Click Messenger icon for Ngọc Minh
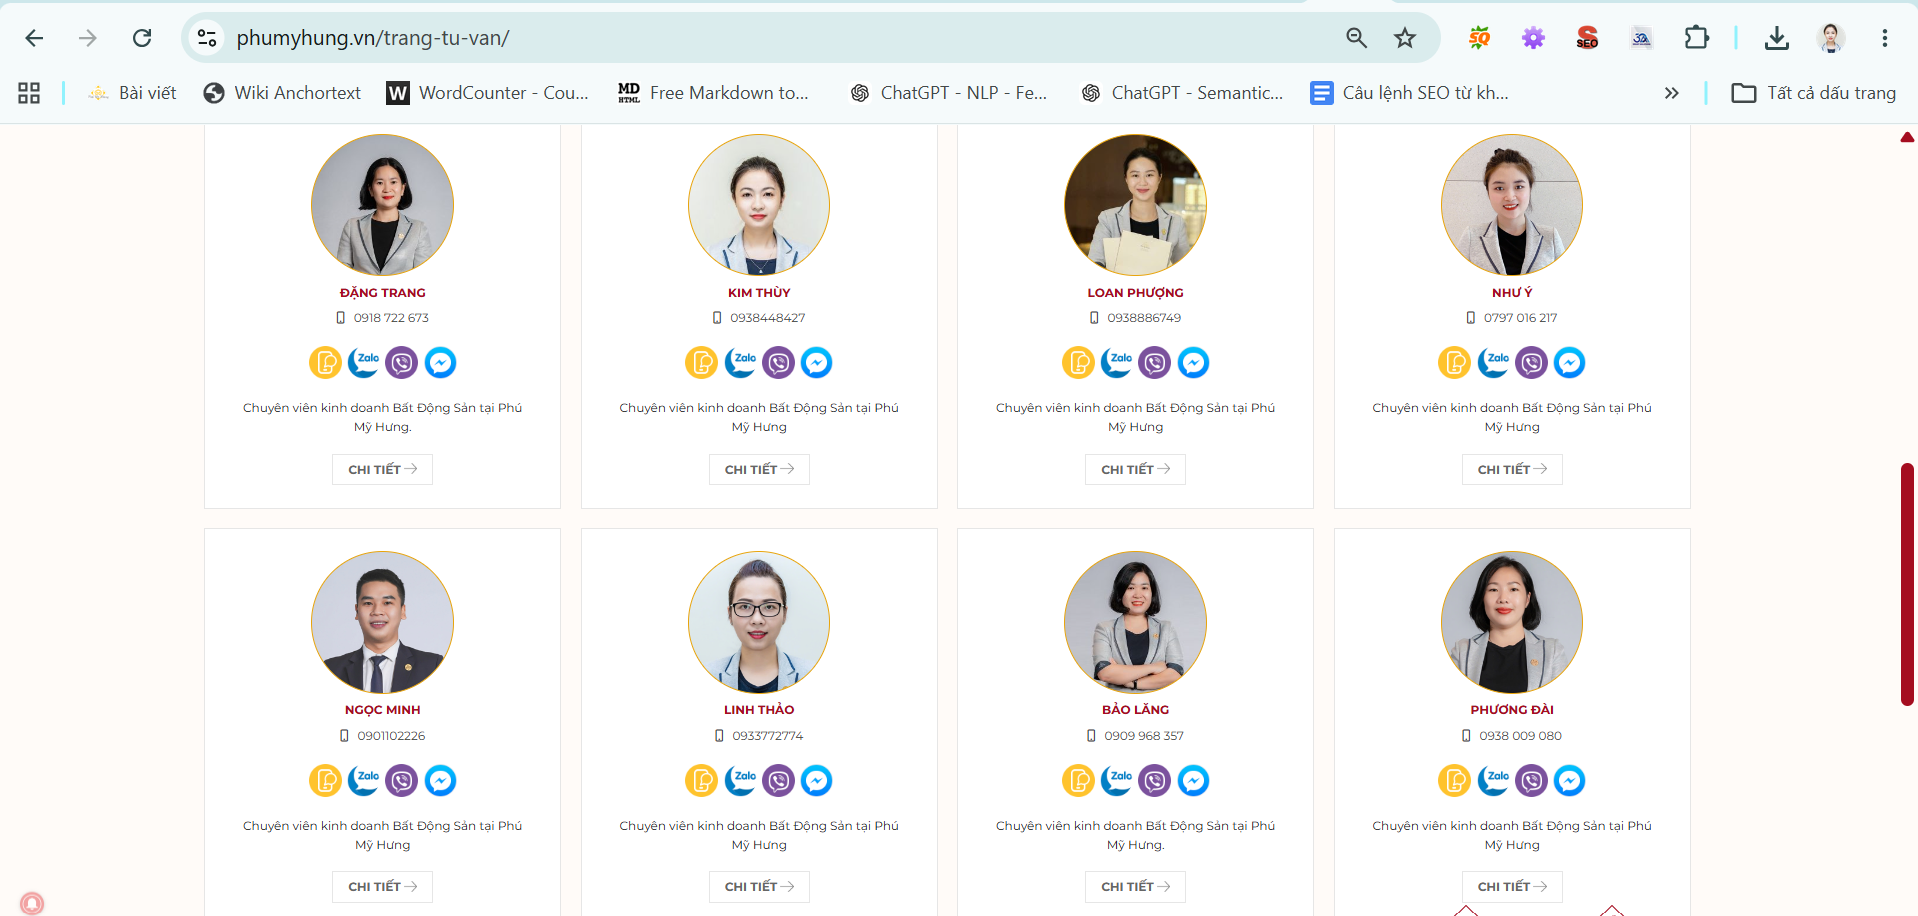Viewport: 1918px width, 916px height. tap(440, 780)
